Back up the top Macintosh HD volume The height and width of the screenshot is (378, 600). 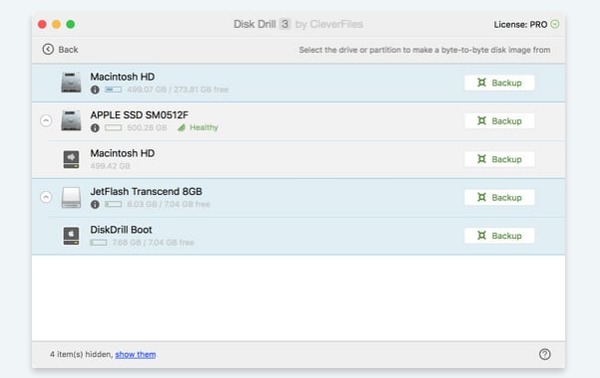tap(499, 83)
